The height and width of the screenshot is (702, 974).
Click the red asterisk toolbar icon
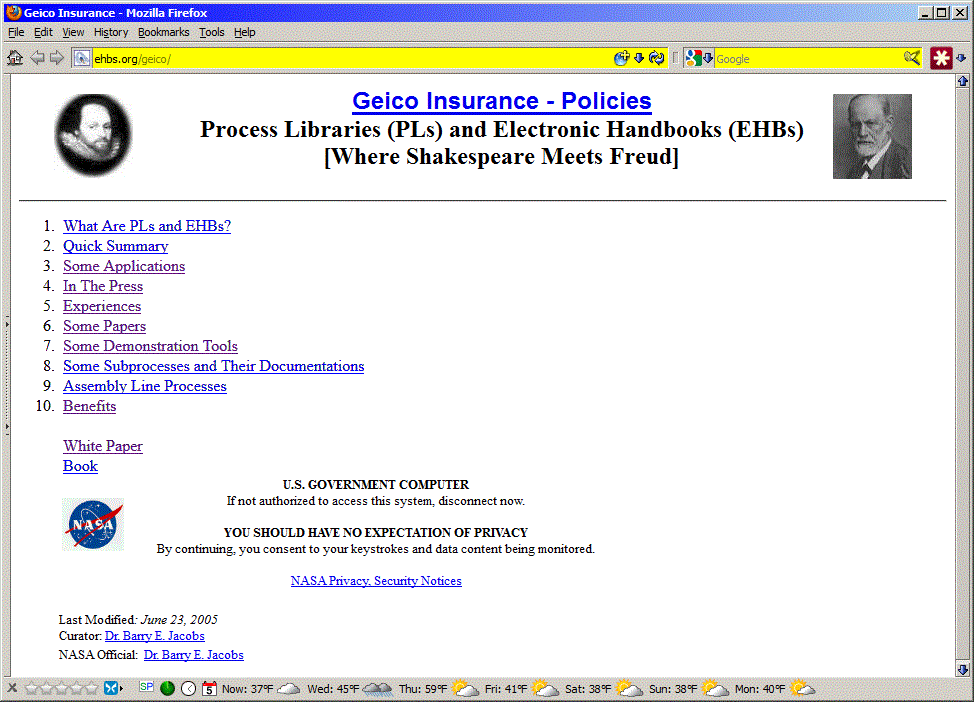[x=941, y=58]
